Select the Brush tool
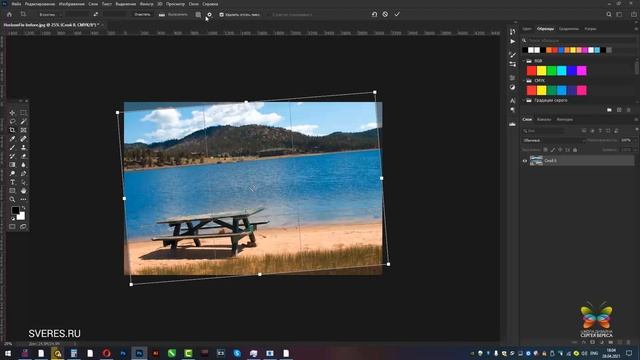The width and height of the screenshot is (640, 360). point(12,147)
